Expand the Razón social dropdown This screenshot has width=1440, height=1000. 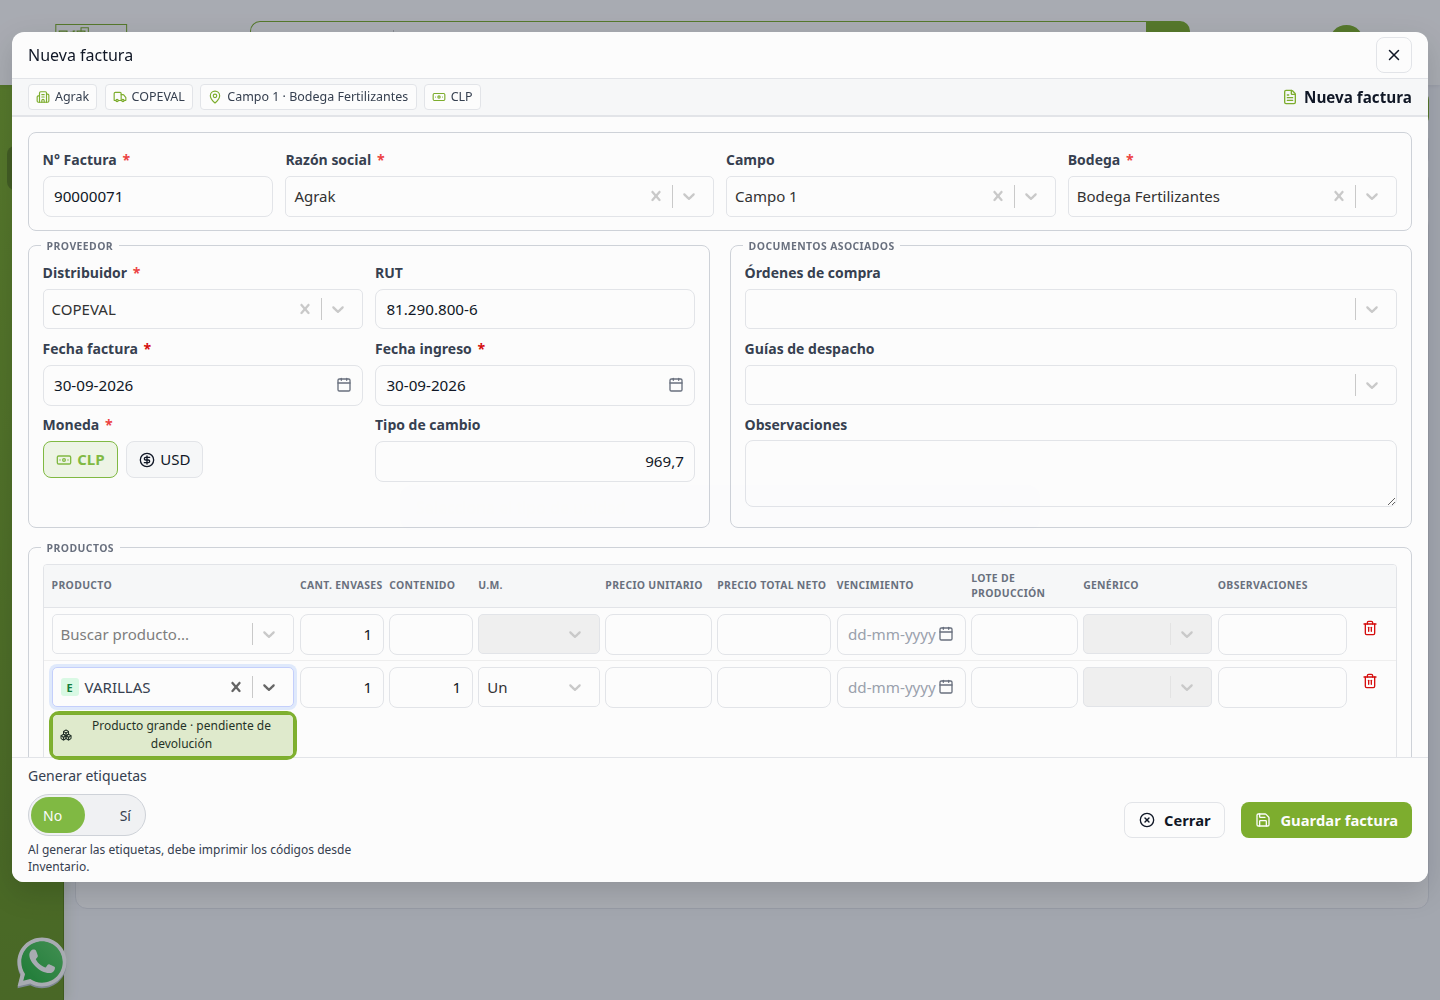click(690, 196)
